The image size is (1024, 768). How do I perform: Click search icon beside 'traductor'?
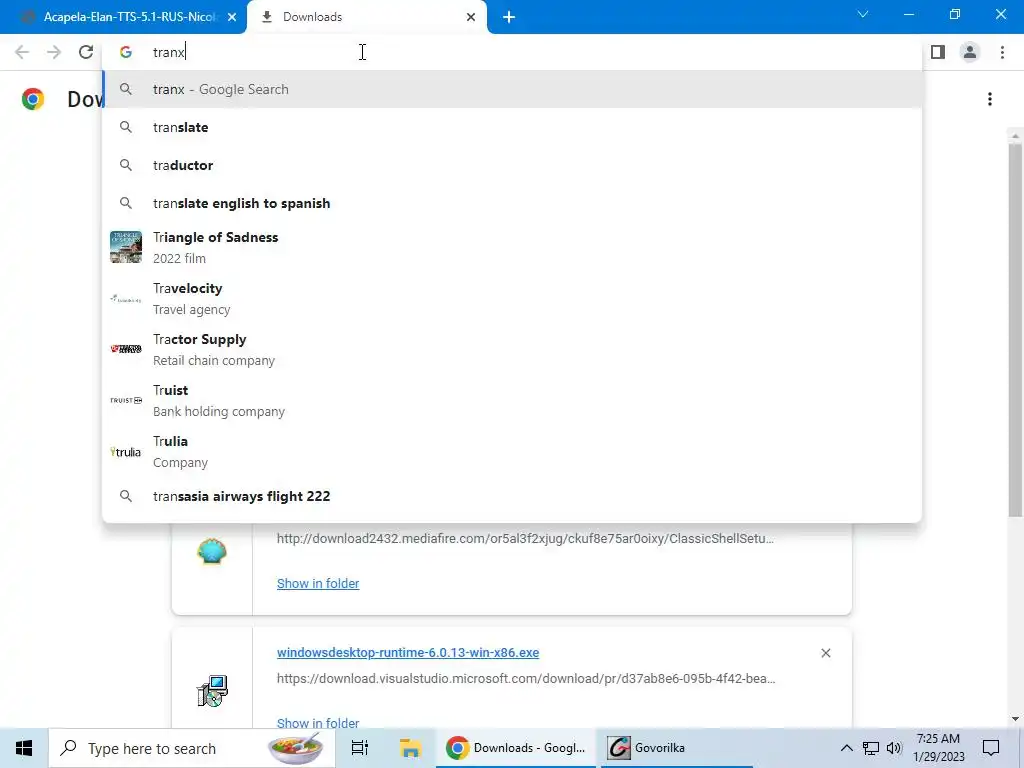126,165
